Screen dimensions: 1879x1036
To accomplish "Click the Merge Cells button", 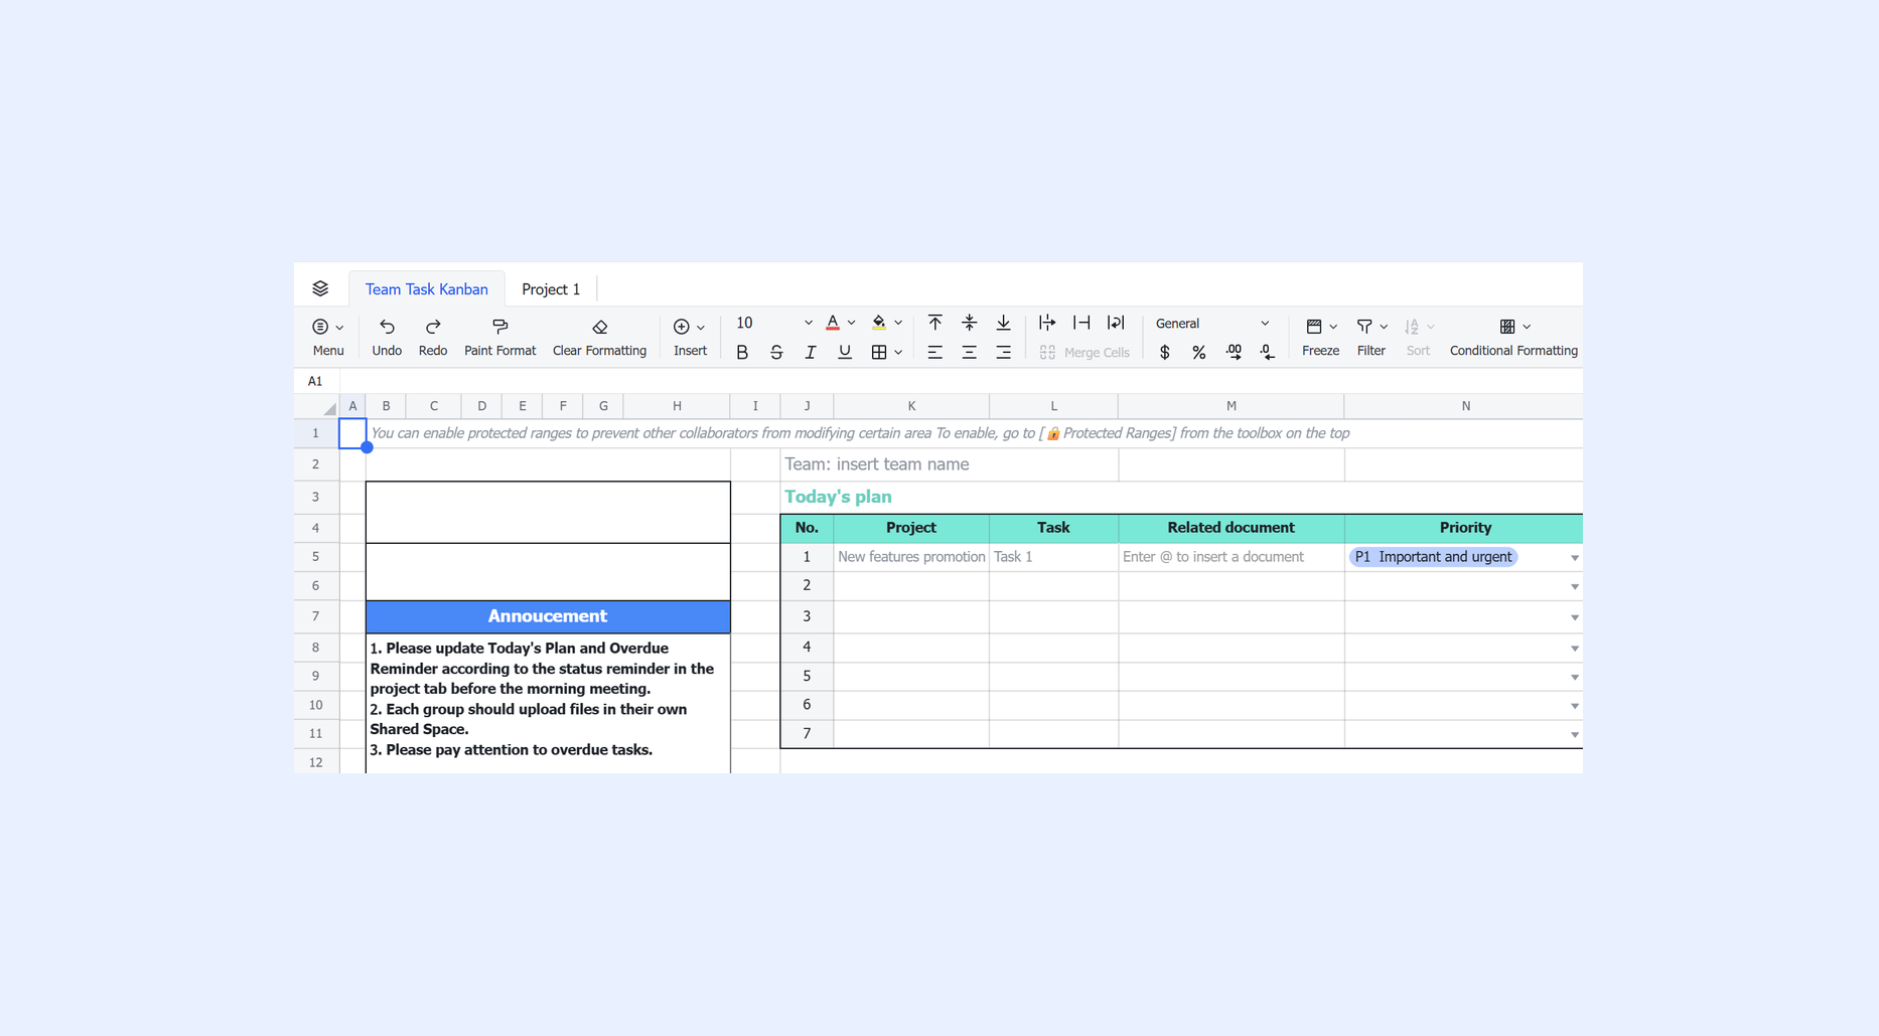I will coord(1084,352).
